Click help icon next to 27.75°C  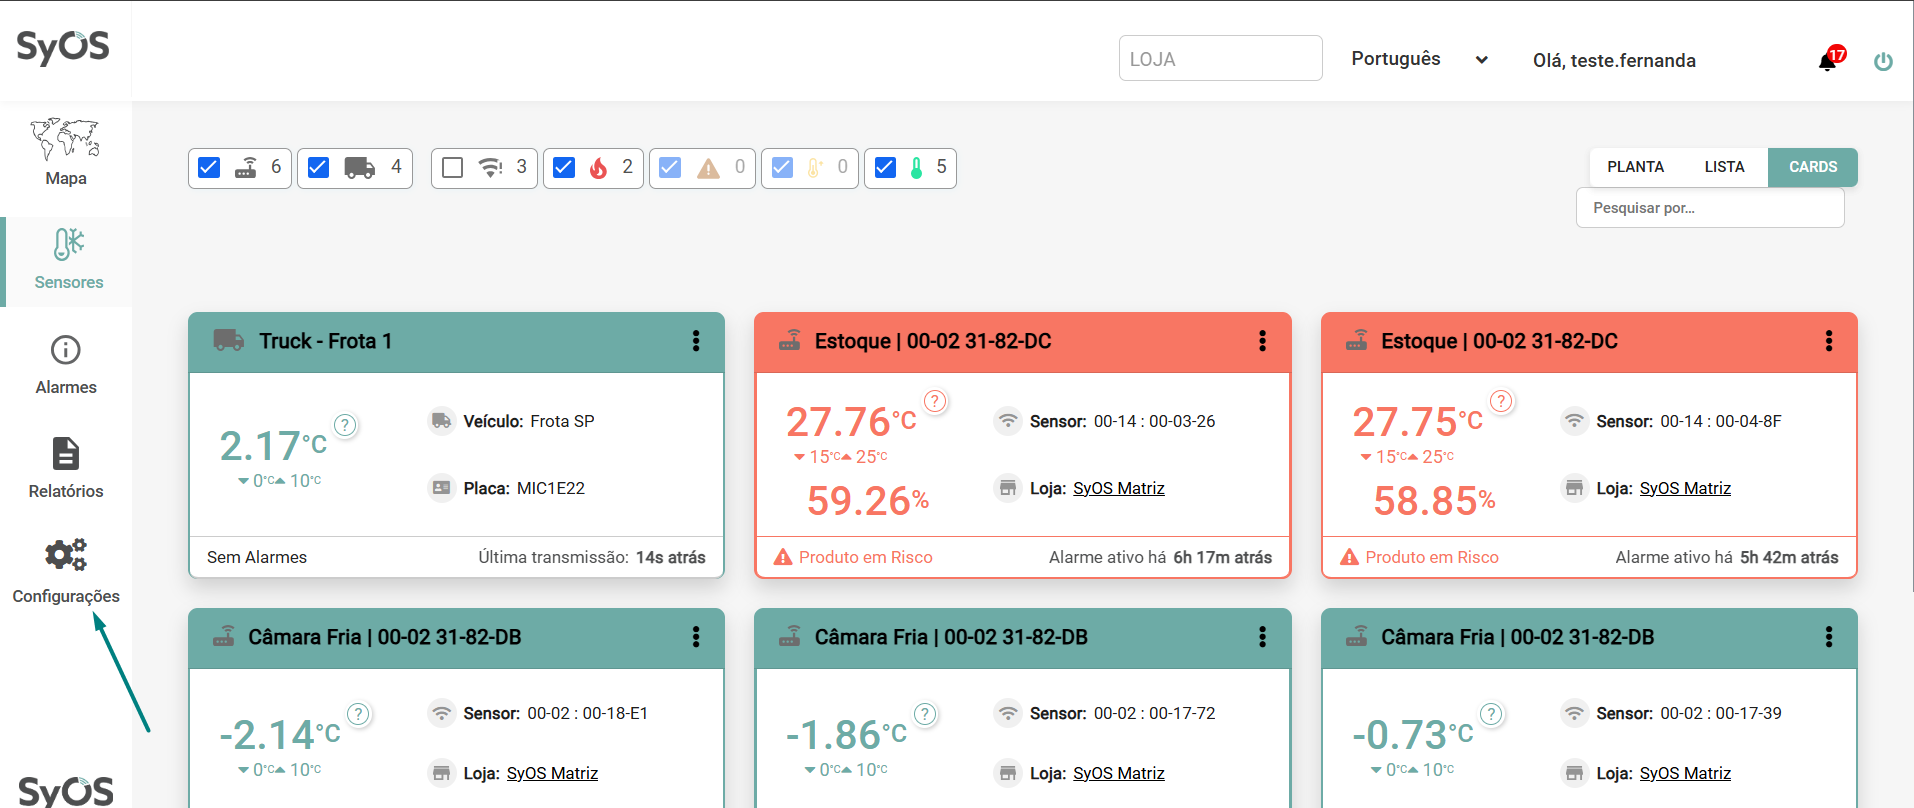(x=1501, y=401)
